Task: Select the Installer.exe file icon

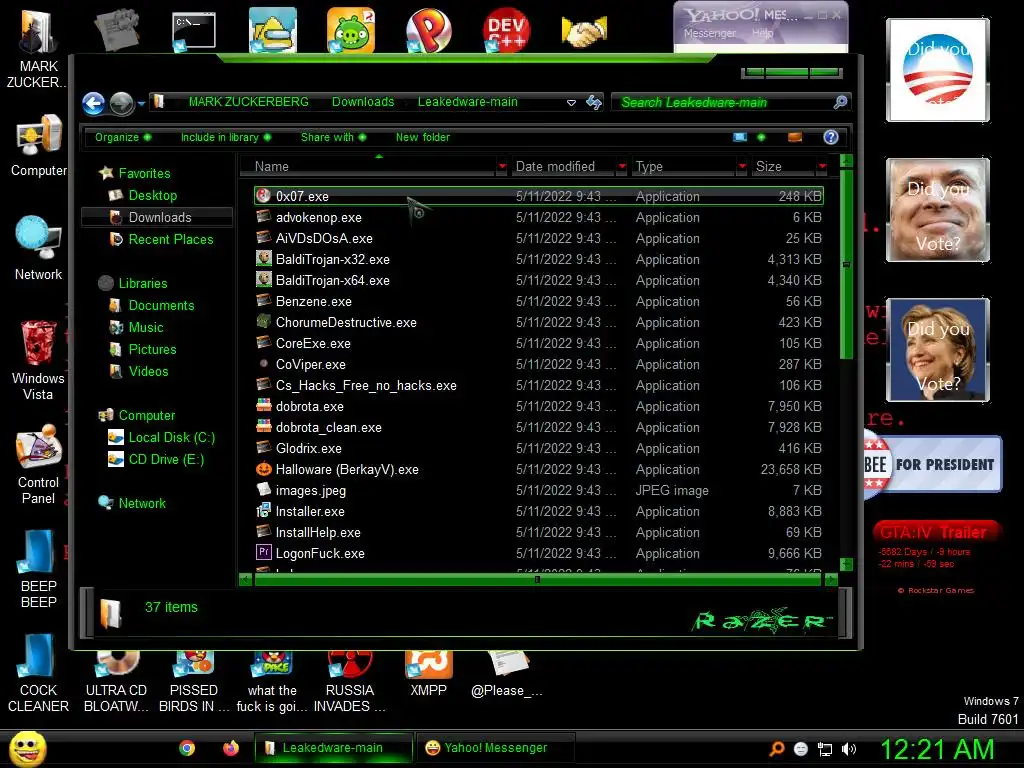Action: (263, 511)
